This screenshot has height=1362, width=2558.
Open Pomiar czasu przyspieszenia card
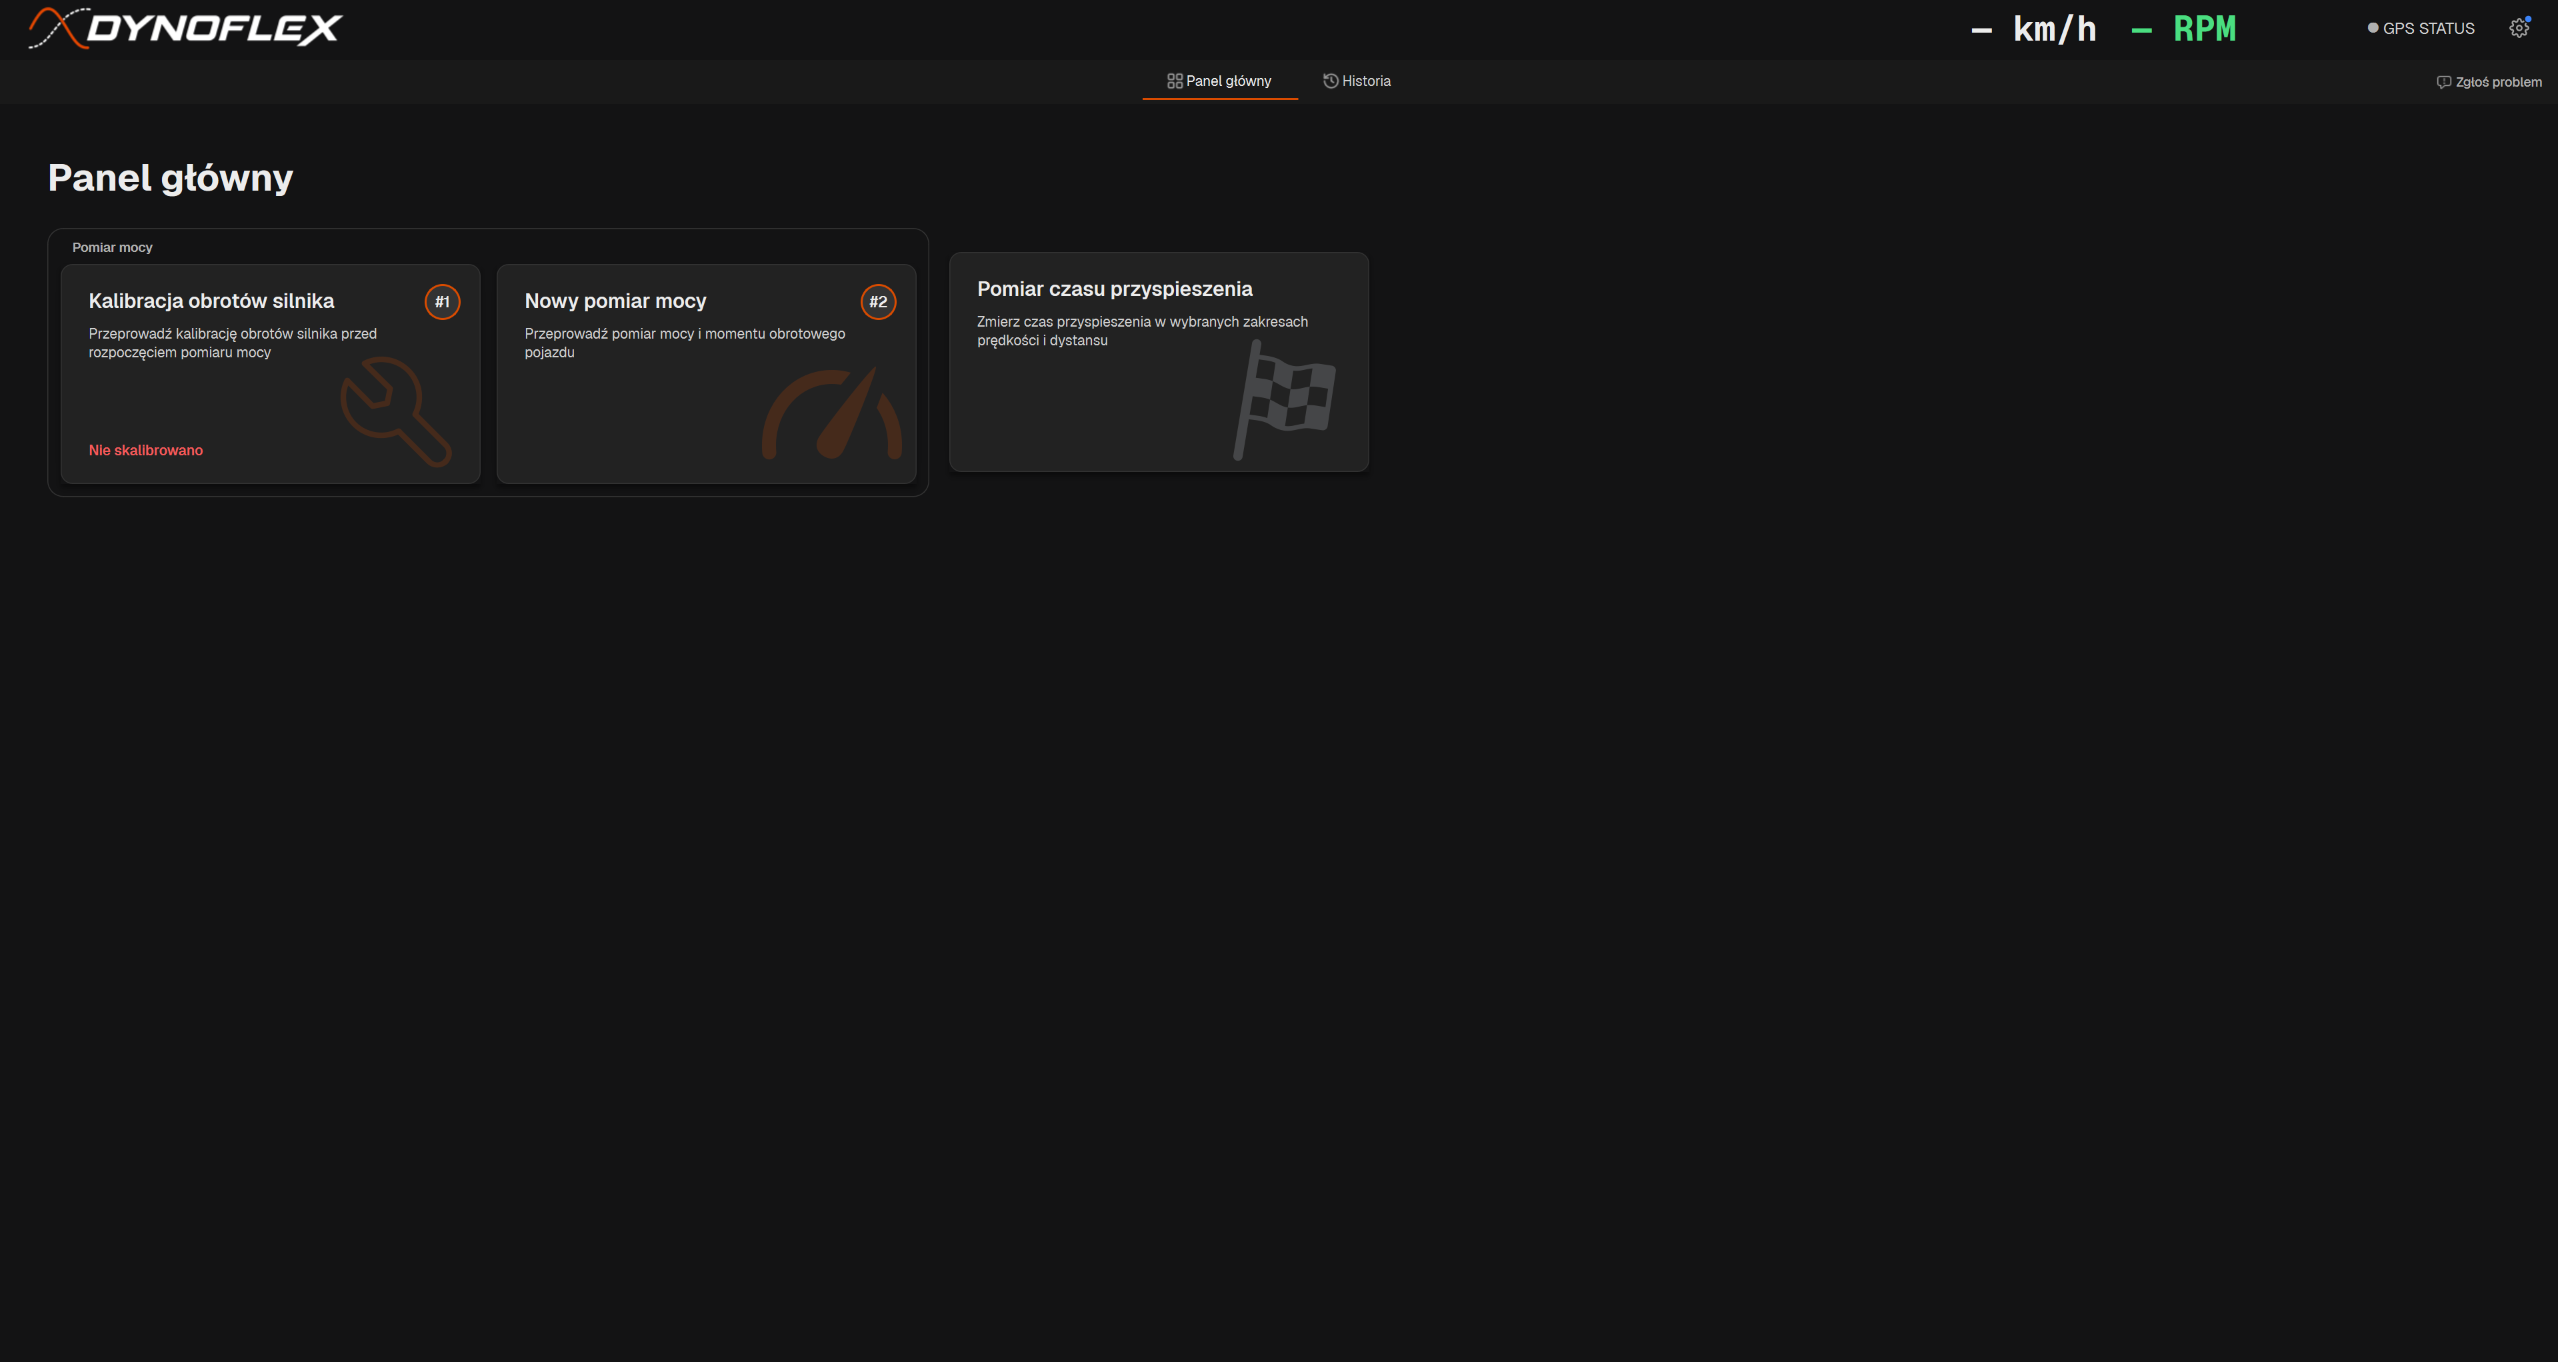(x=1159, y=362)
